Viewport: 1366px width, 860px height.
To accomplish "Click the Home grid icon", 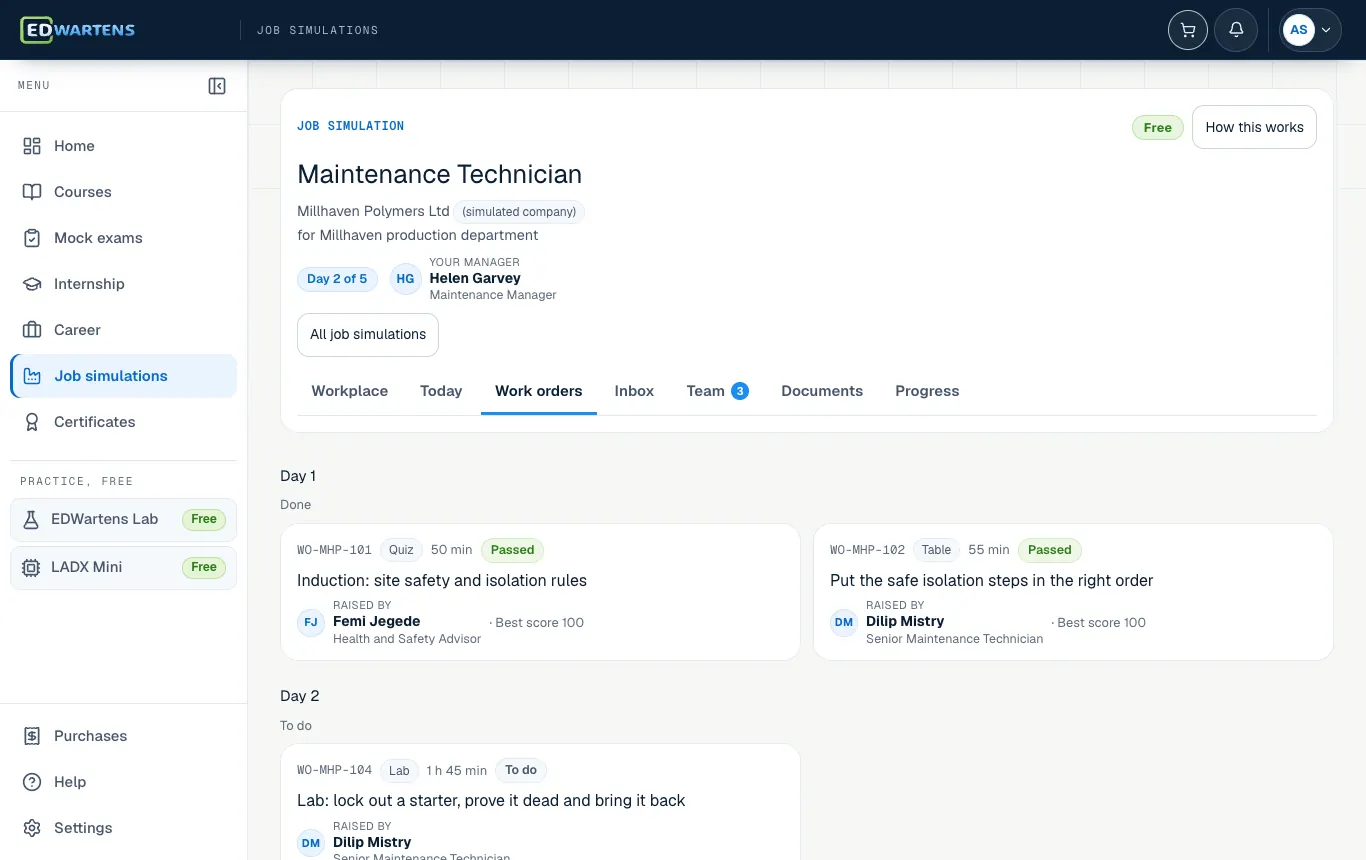I will [x=32, y=146].
